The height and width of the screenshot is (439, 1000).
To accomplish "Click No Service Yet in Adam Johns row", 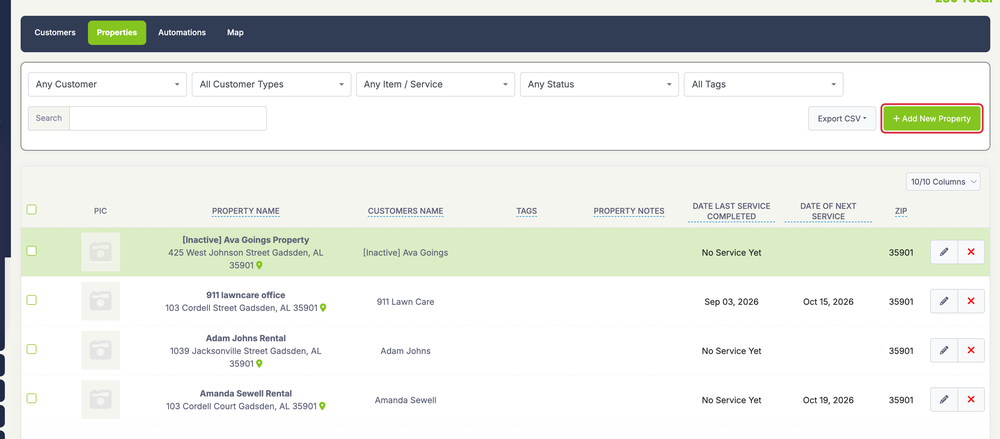I will (732, 351).
